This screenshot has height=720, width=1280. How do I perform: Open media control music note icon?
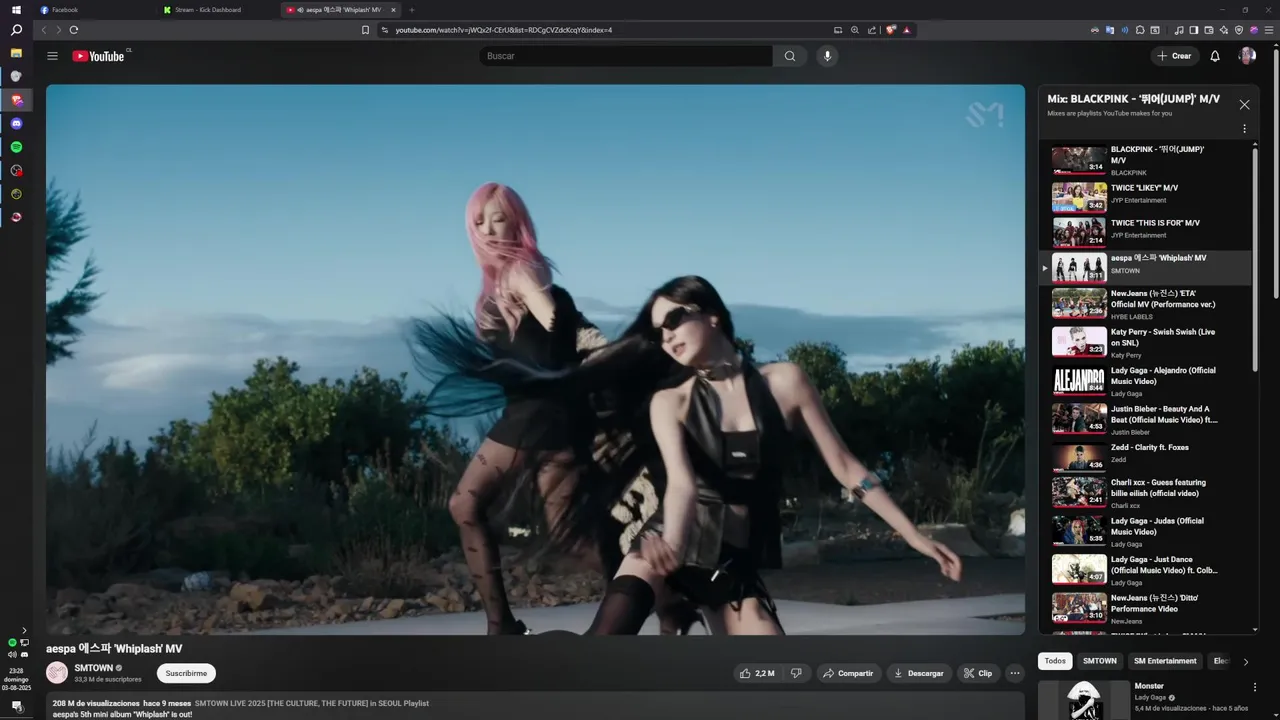(1179, 30)
